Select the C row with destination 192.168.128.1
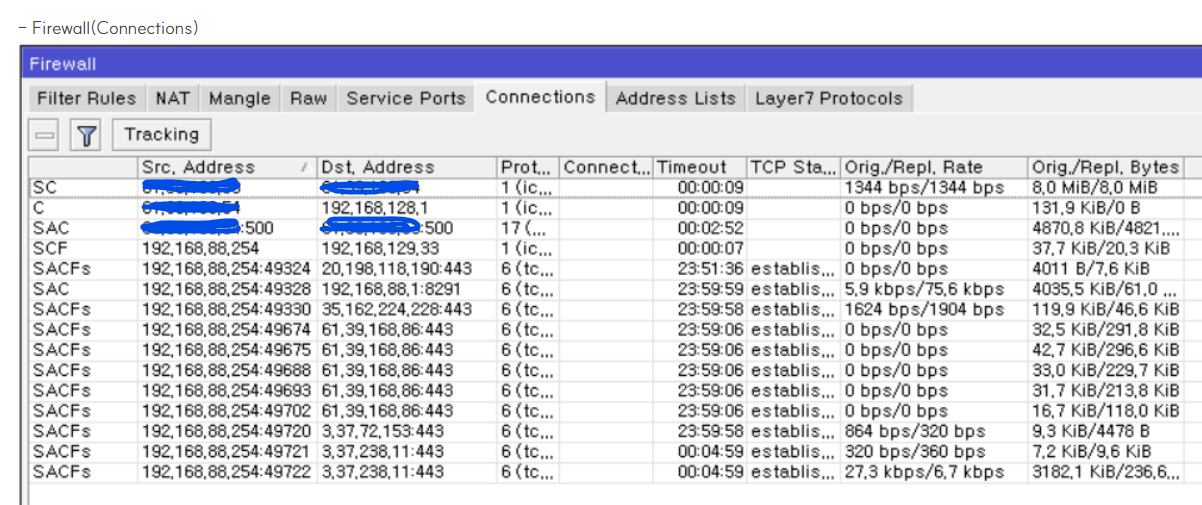The height and width of the screenshot is (505, 1202). click(x=605, y=207)
